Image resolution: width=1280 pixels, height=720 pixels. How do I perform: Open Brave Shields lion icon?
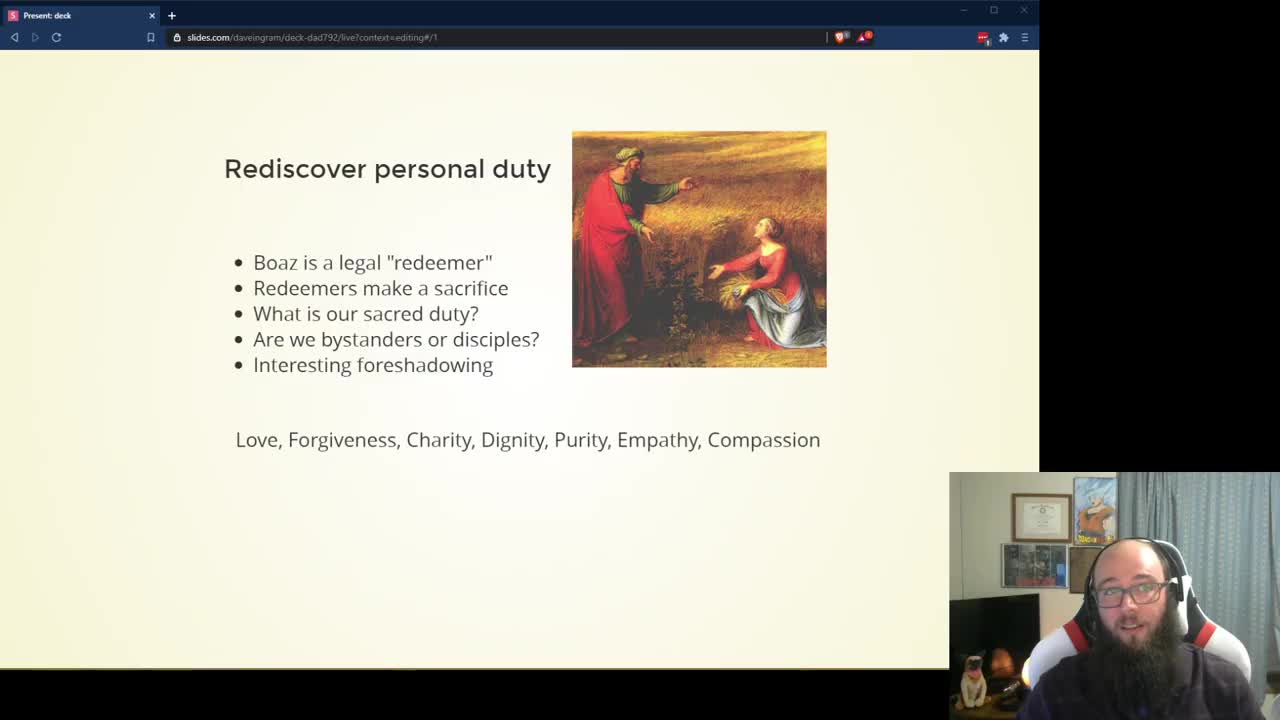click(x=841, y=37)
